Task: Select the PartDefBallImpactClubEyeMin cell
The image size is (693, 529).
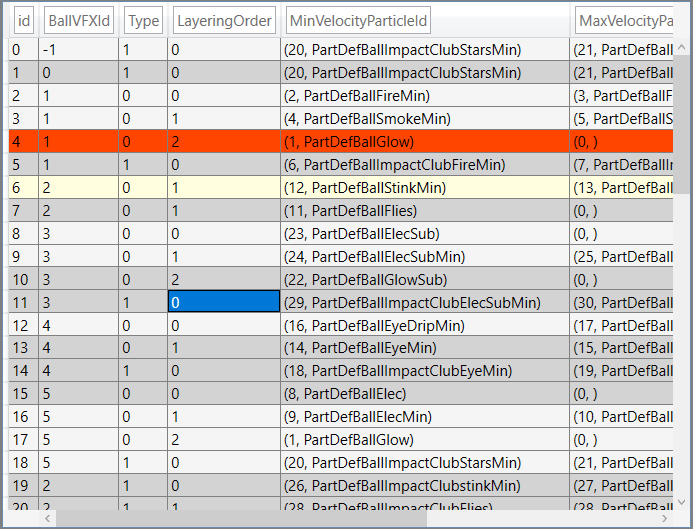Action: [425, 370]
